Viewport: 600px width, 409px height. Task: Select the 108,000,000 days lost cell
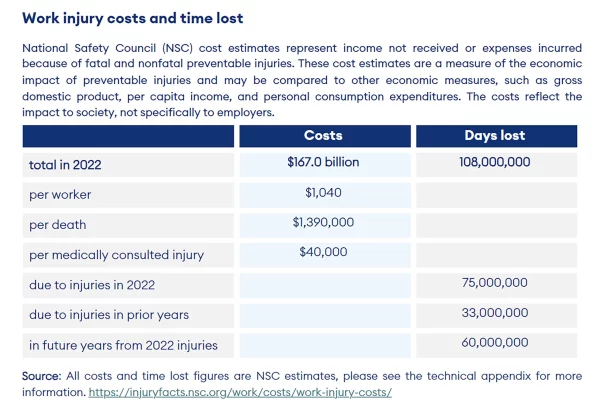tap(495, 162)
